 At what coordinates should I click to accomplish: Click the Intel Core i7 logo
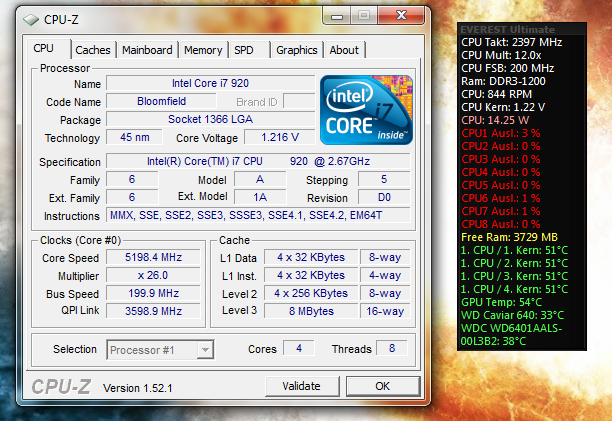click(366, 110)
